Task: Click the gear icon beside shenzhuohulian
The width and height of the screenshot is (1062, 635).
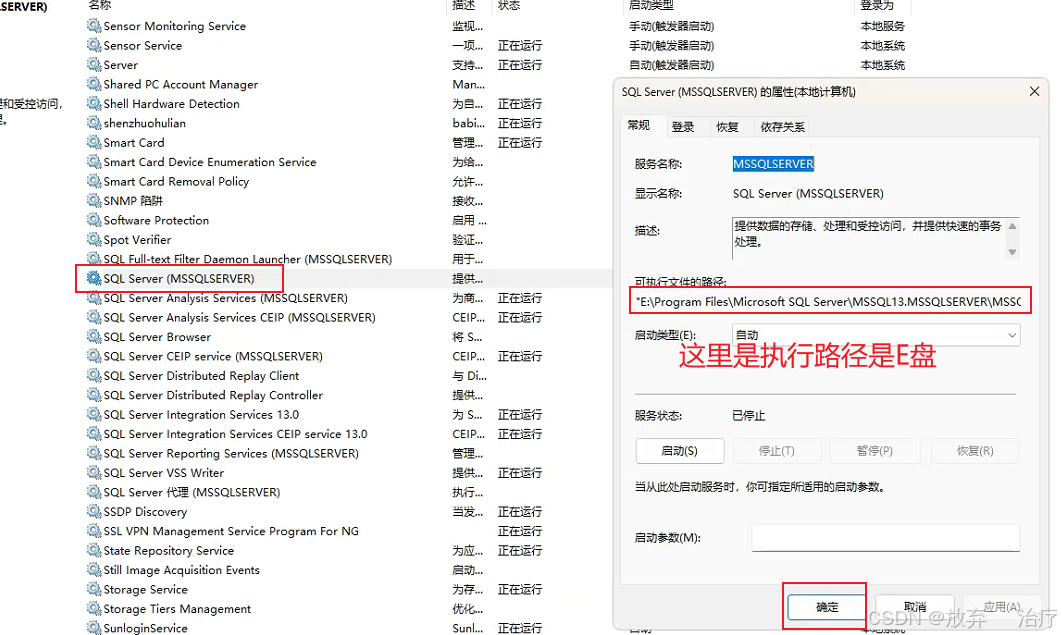Action: click(93, 123)
